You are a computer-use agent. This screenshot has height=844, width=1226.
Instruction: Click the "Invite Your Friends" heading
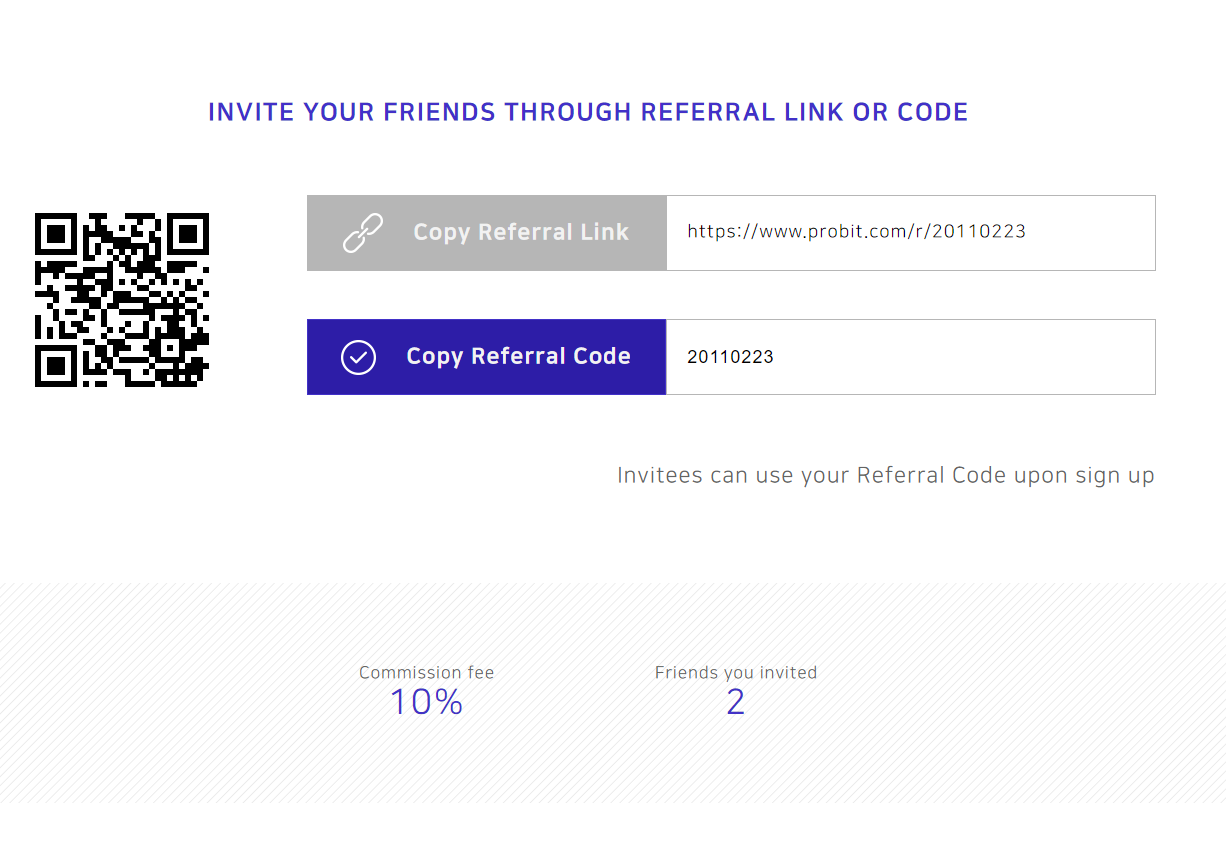point(588,112)
